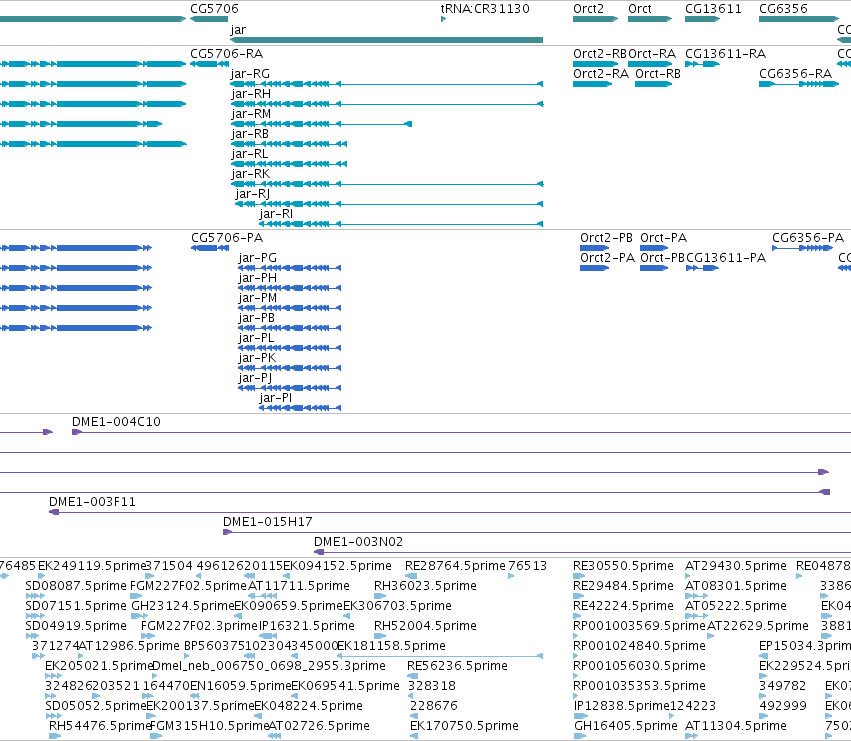Select the EK170750.5prime EST label
The height and width of the screenshot is (741, 851).
coord(464,726)
